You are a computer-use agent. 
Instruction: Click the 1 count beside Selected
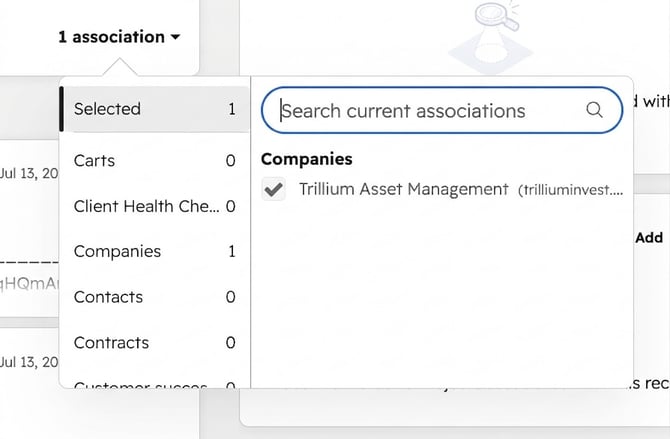(x=232, y=109)
